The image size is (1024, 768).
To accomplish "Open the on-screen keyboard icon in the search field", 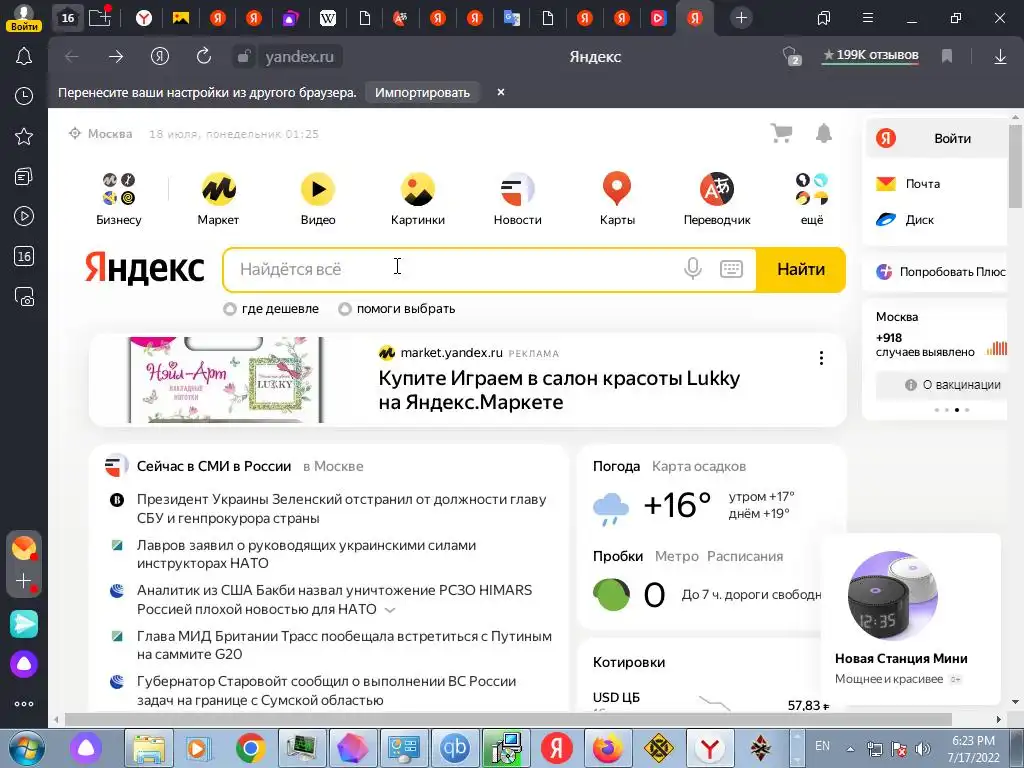I will click(731, 268).
